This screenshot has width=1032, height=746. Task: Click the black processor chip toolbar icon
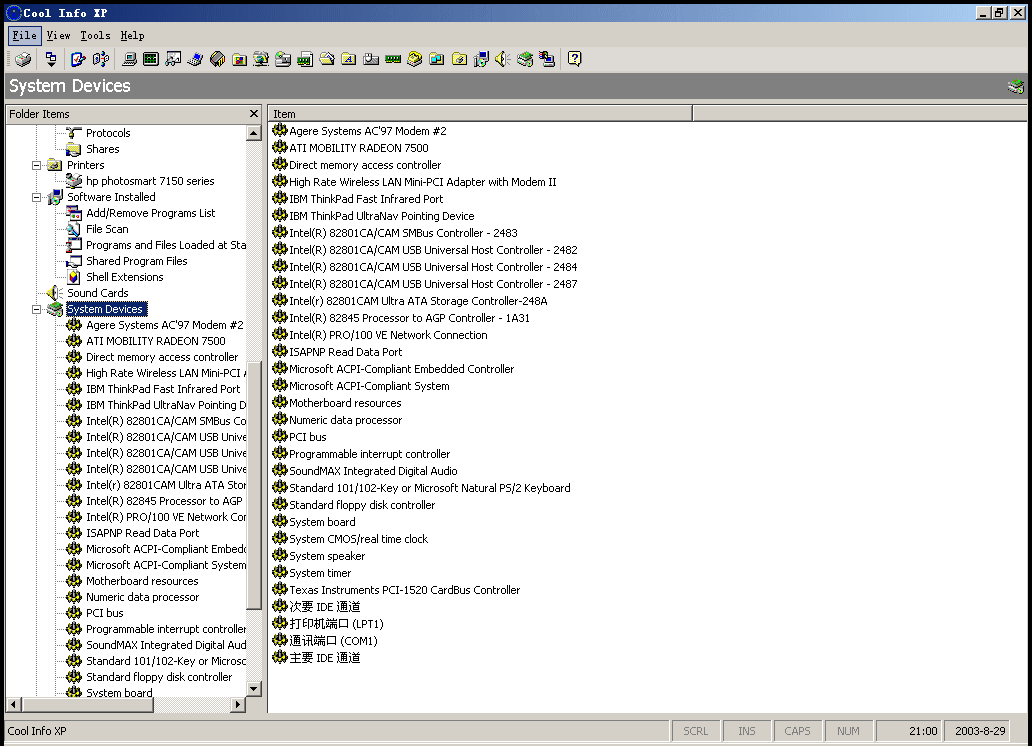tap(217, 59)
